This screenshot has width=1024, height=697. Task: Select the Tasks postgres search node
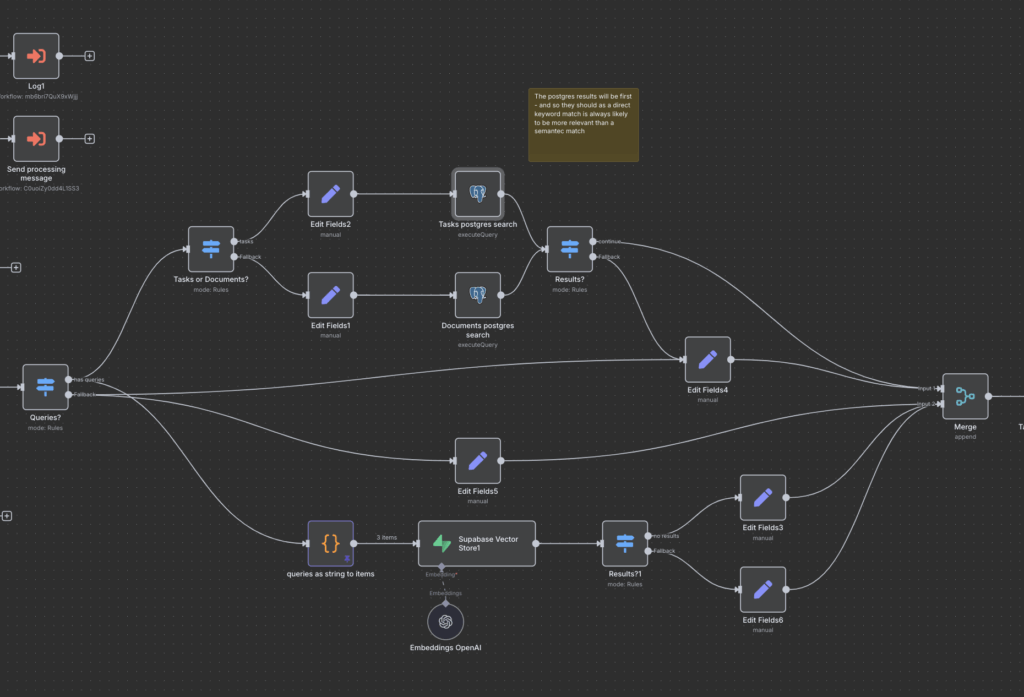[x=477, y=194]
